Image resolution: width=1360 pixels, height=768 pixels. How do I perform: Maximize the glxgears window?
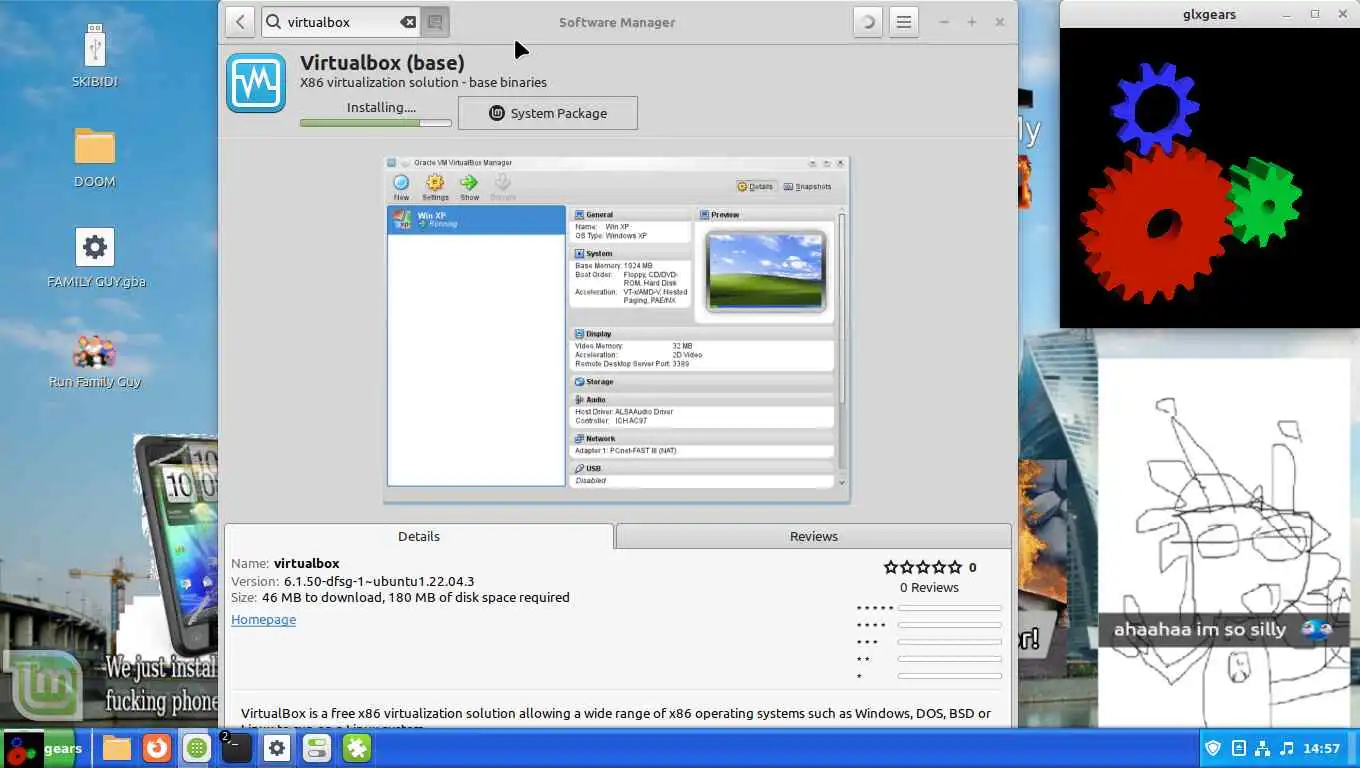coord(1315,14)
